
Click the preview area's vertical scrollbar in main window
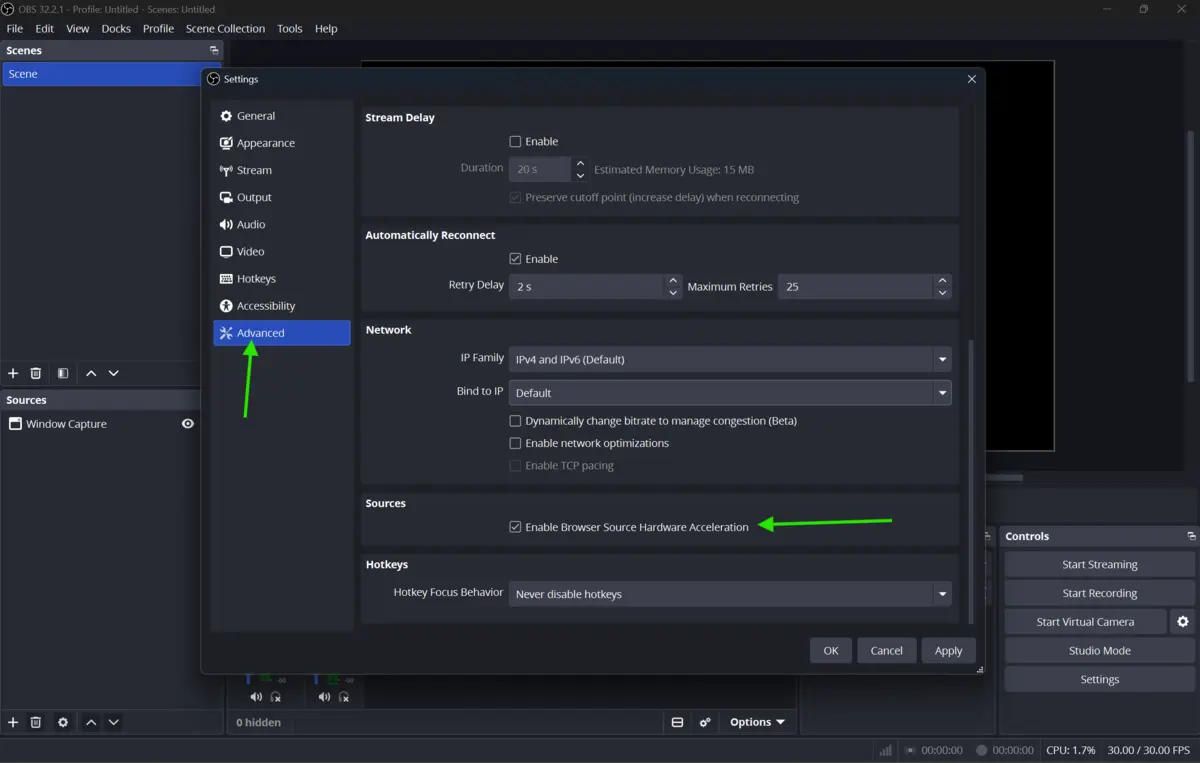(x=1190, y=255)
